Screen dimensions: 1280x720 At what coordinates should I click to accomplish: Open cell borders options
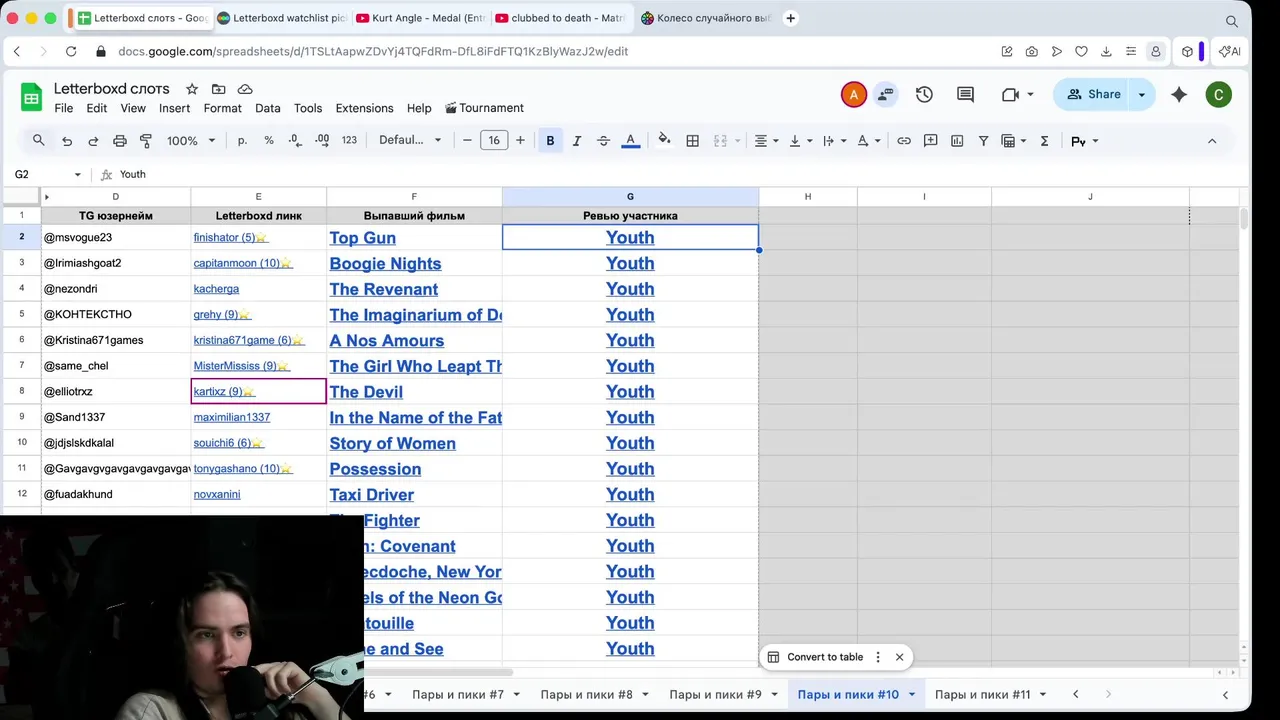(692, 141)
